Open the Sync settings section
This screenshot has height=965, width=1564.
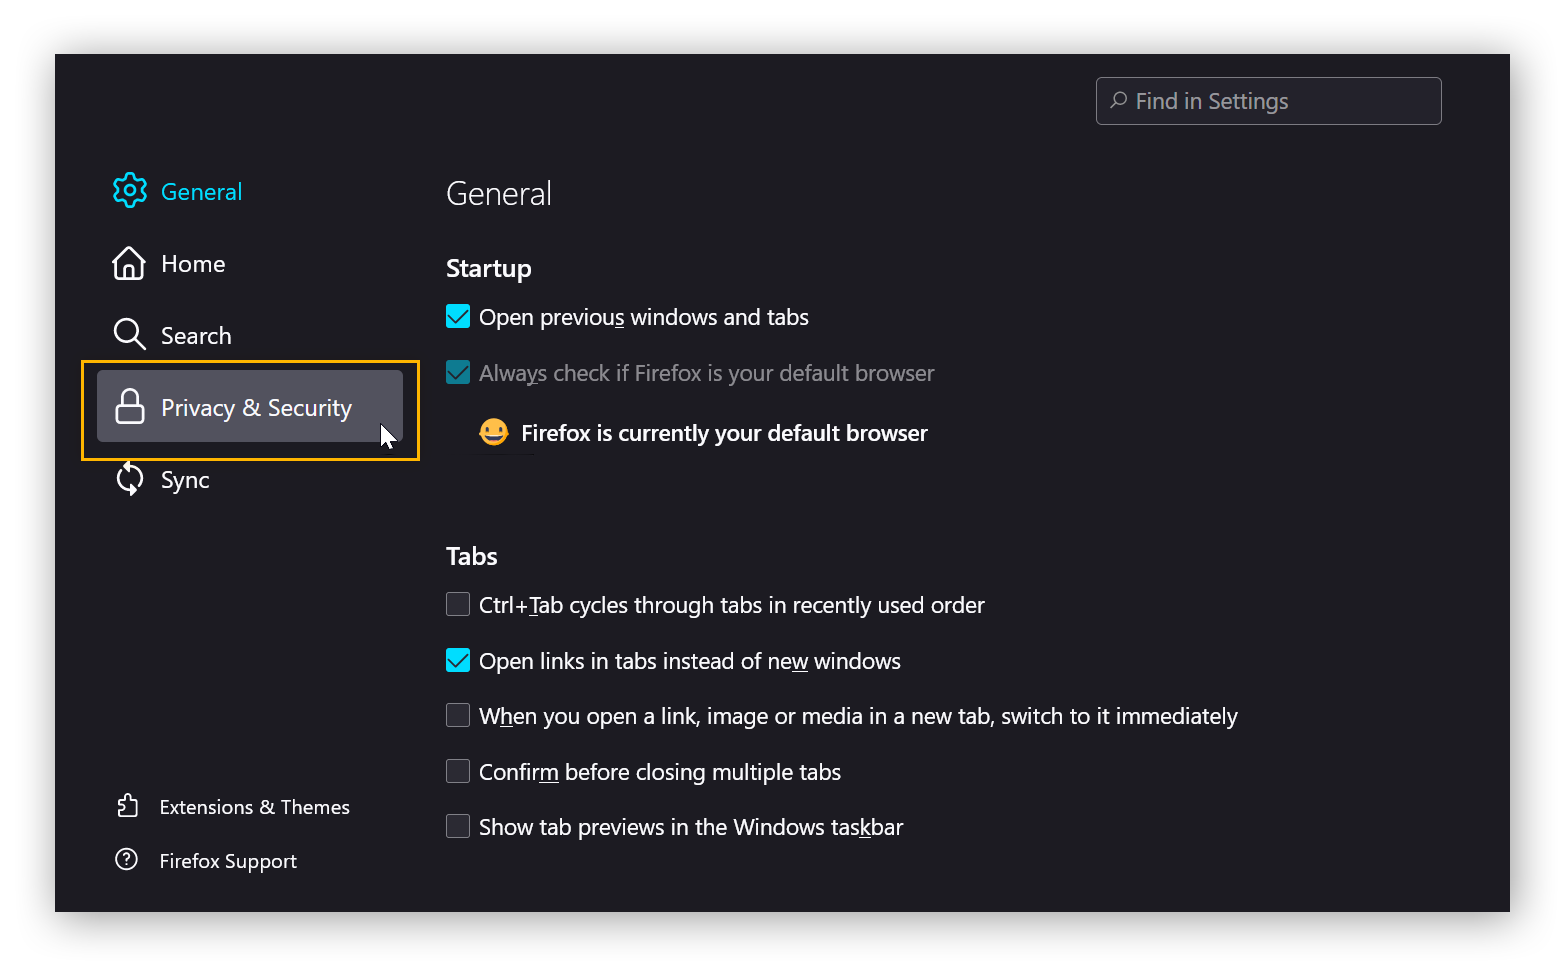coord(185,479)
